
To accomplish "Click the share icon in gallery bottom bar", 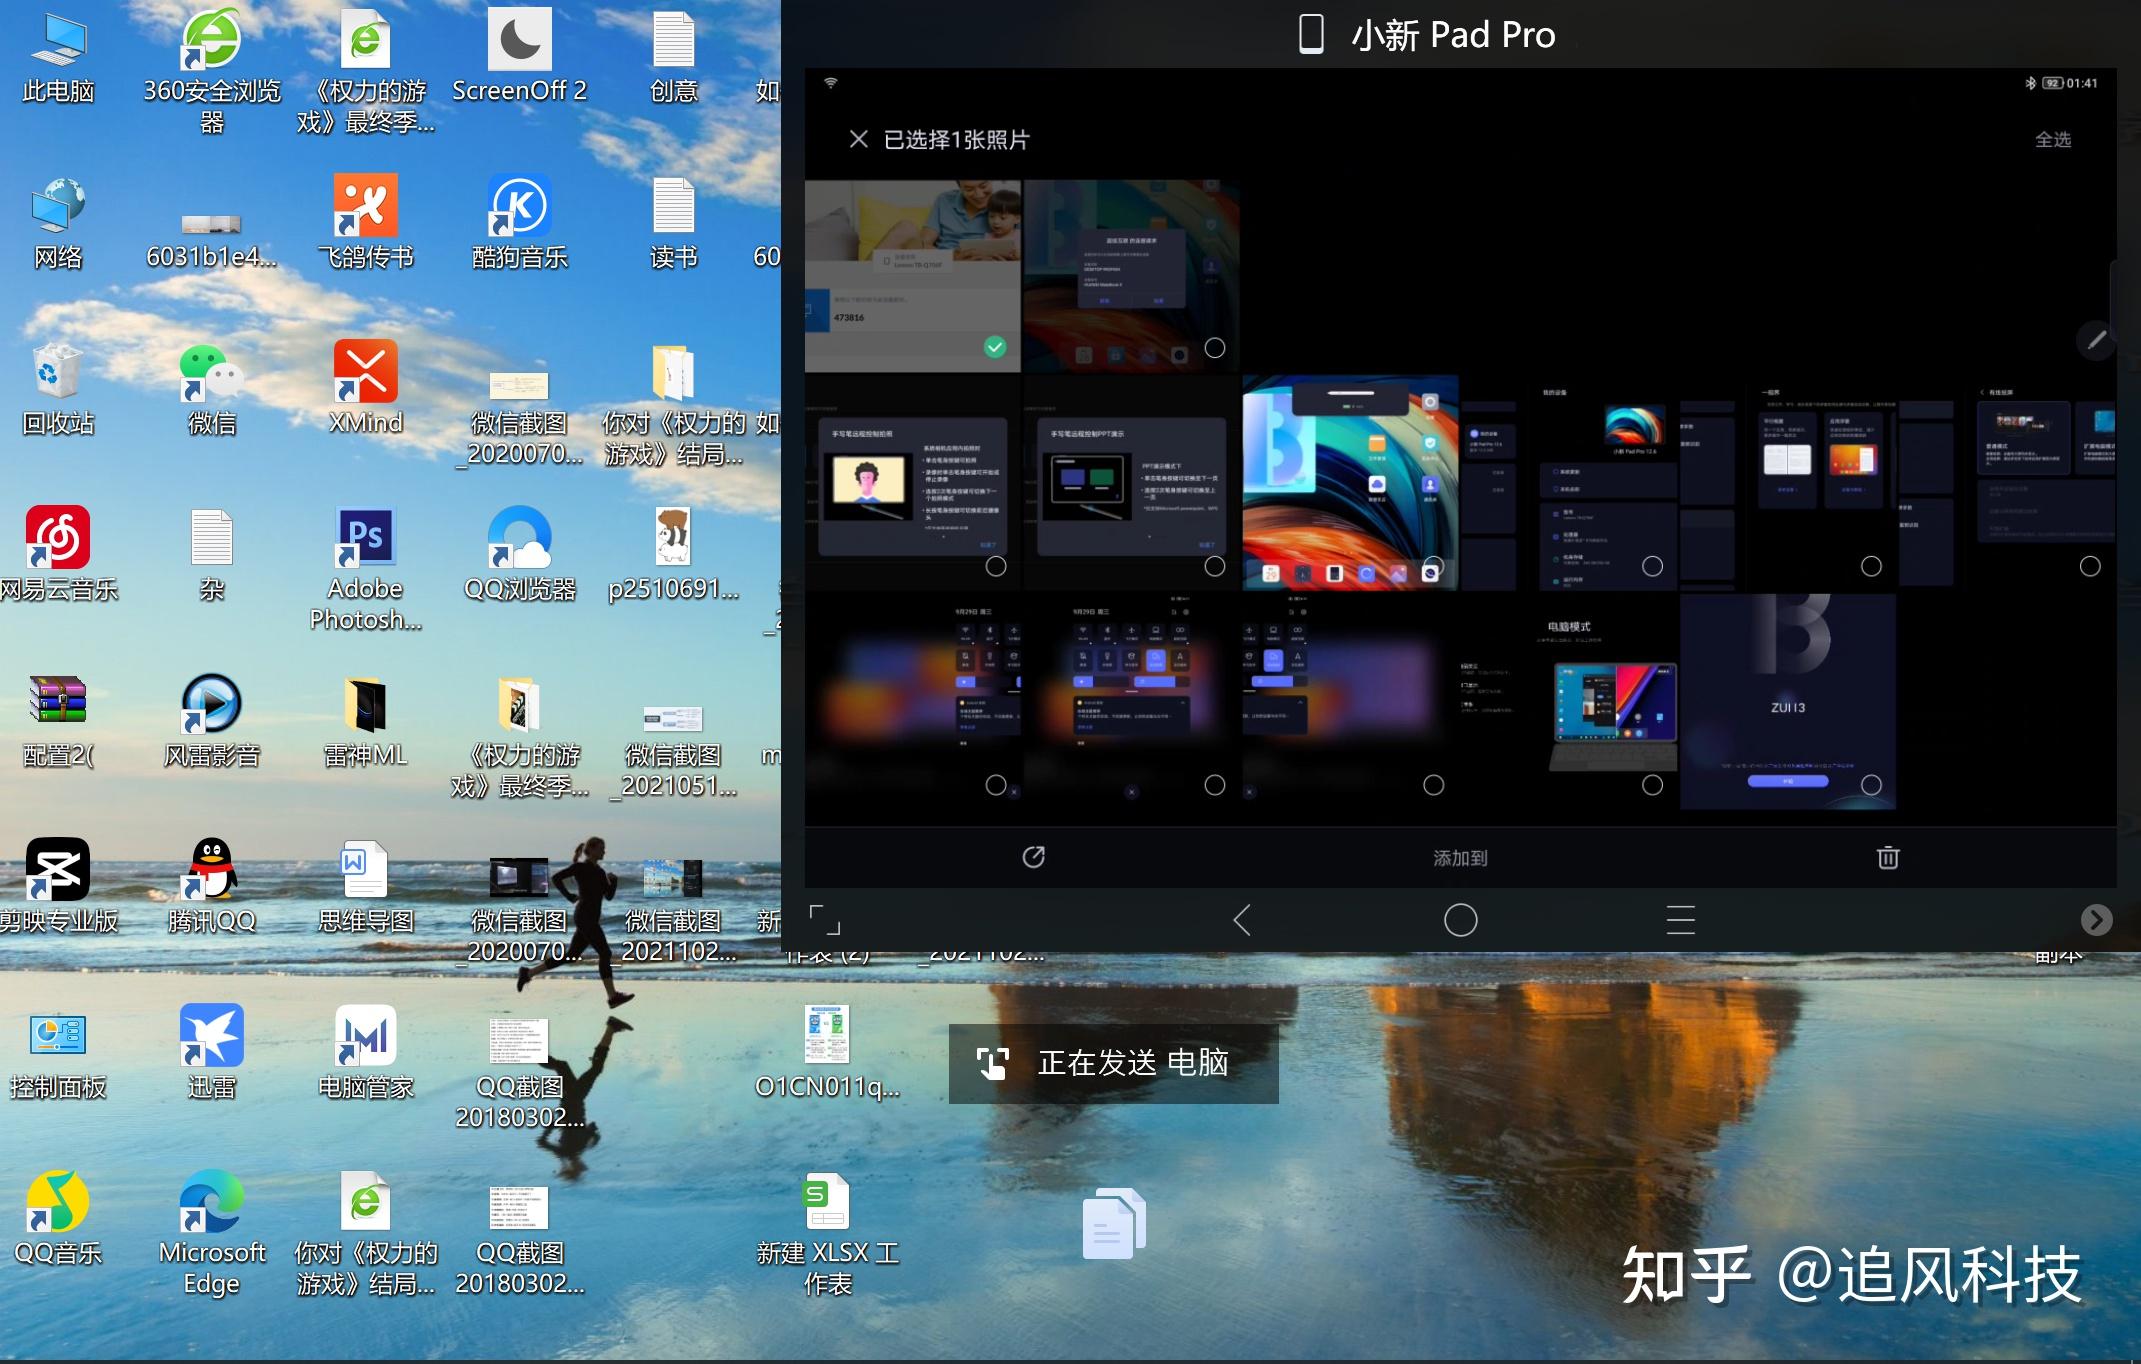I will coord(1033,857).
